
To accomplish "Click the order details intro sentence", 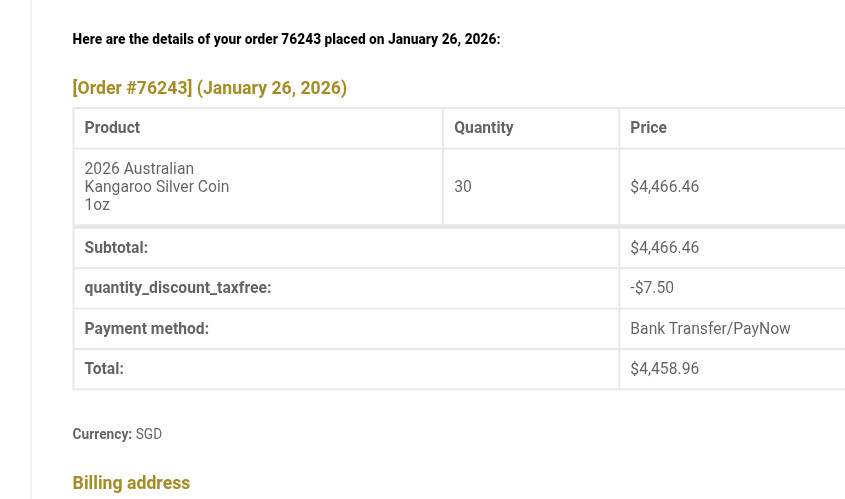I will [286, 40].
